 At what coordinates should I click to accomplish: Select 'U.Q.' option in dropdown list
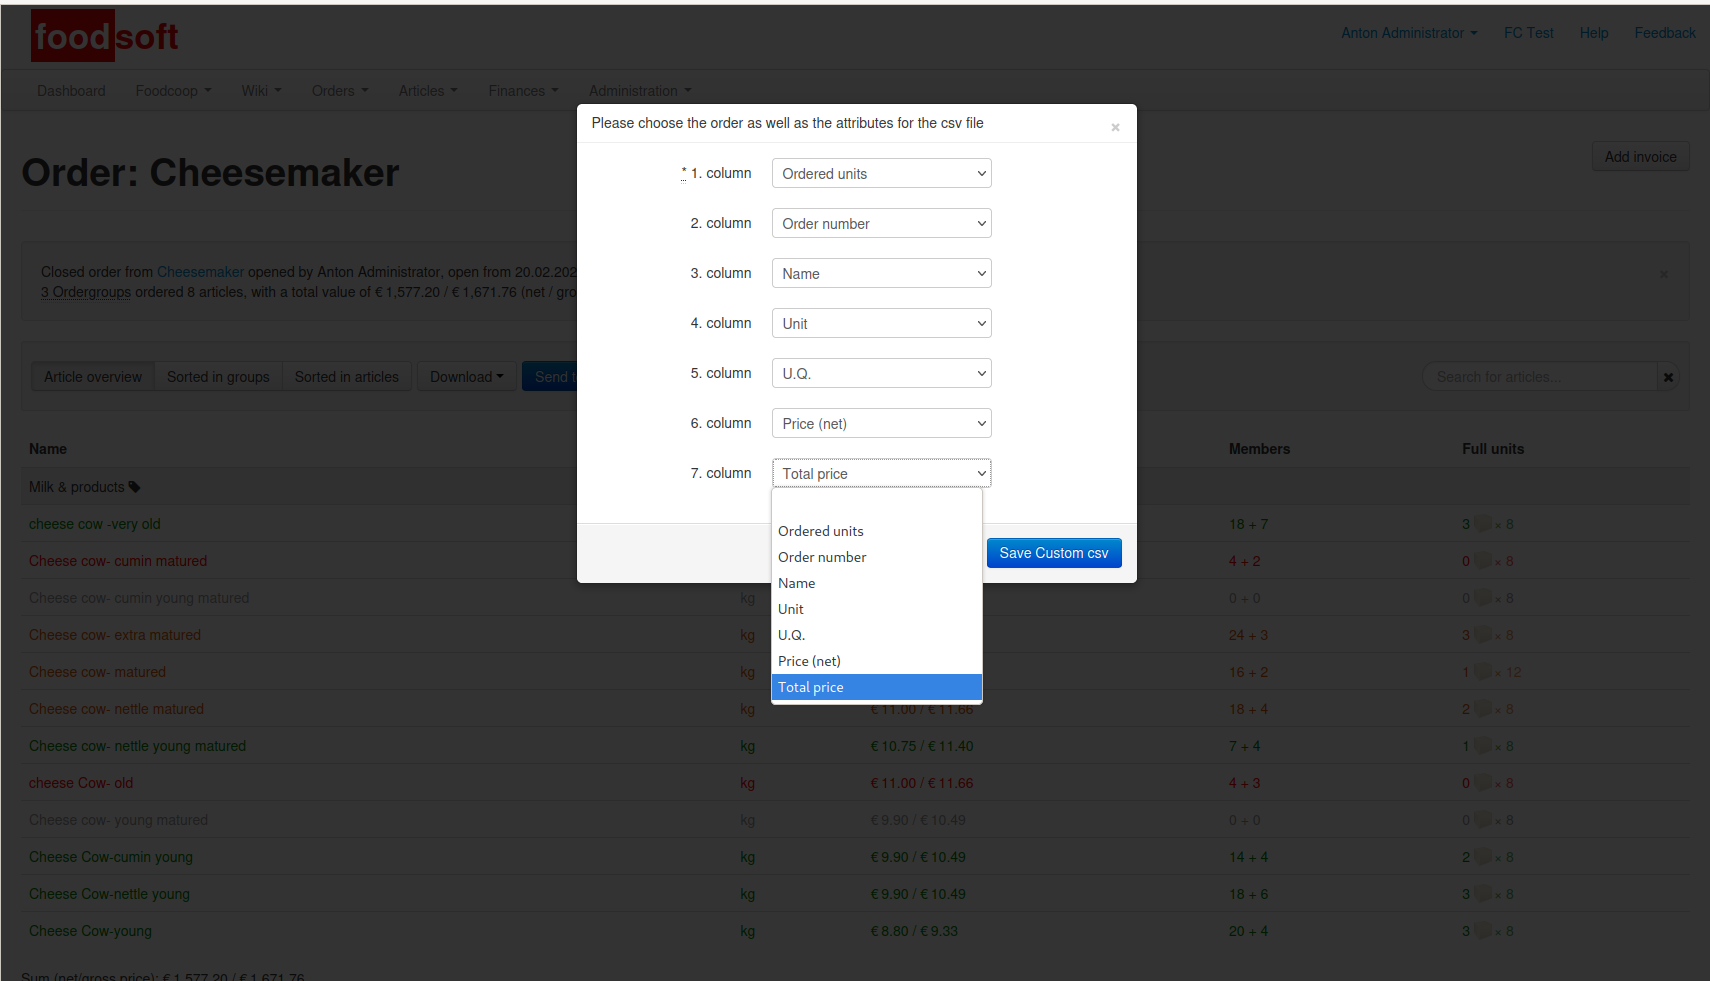[792, 635]
